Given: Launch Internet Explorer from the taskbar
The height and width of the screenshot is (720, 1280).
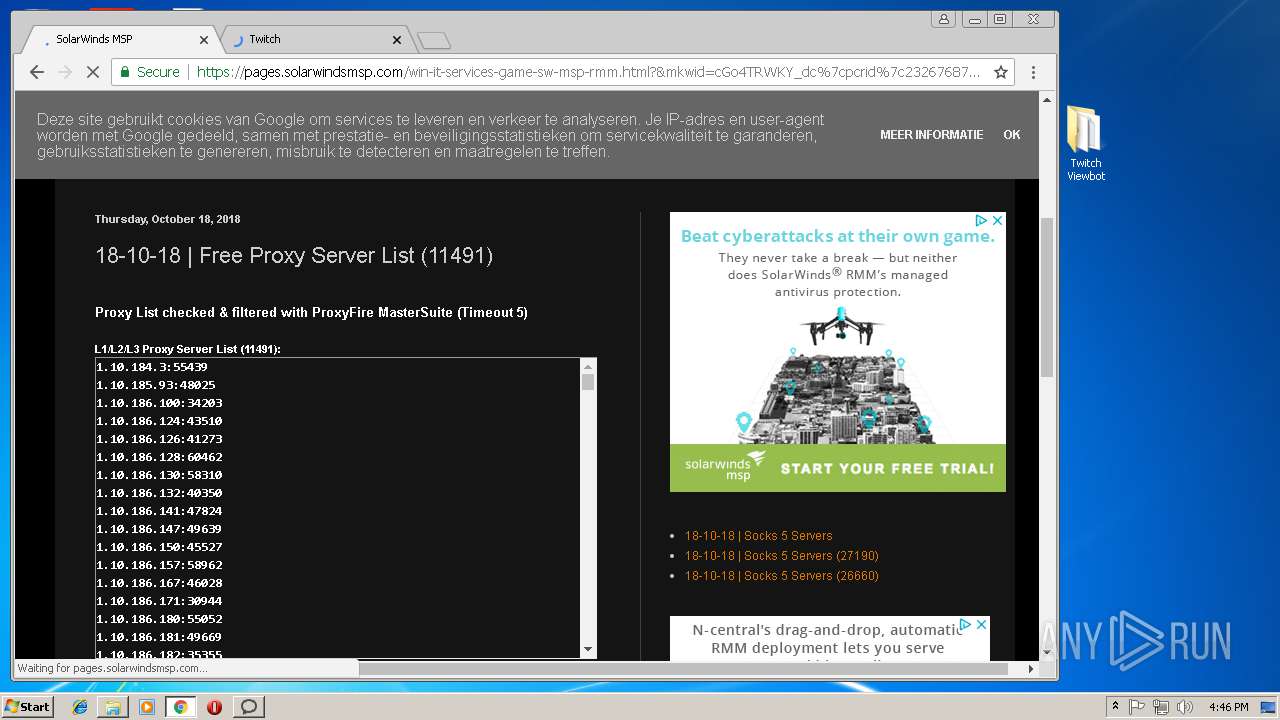Looking at the screenshot, I should pyautogui.click(x=80, y=707).
